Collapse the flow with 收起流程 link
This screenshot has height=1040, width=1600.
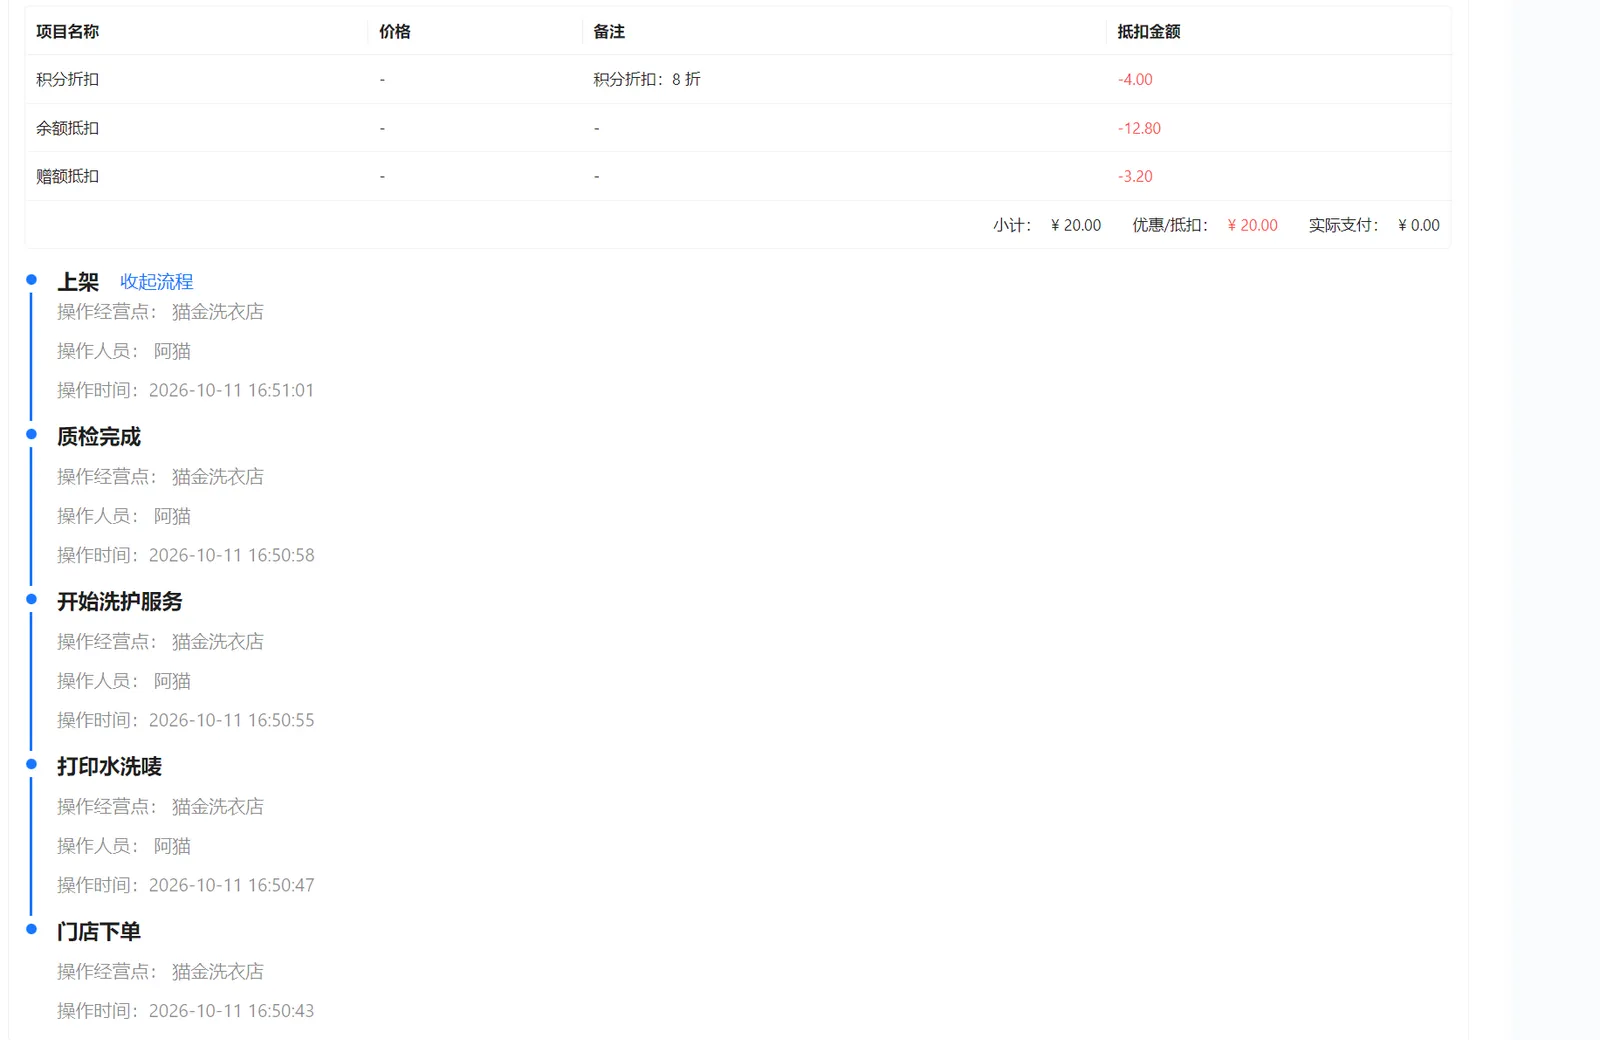156,282
